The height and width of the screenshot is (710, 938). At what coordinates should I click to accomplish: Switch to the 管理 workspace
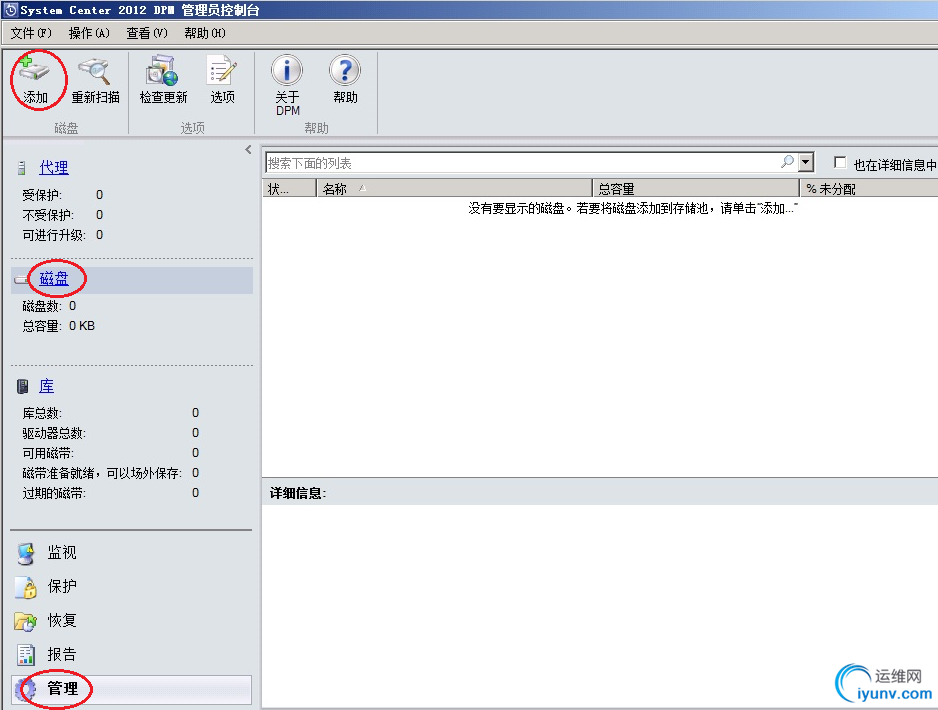132,690
